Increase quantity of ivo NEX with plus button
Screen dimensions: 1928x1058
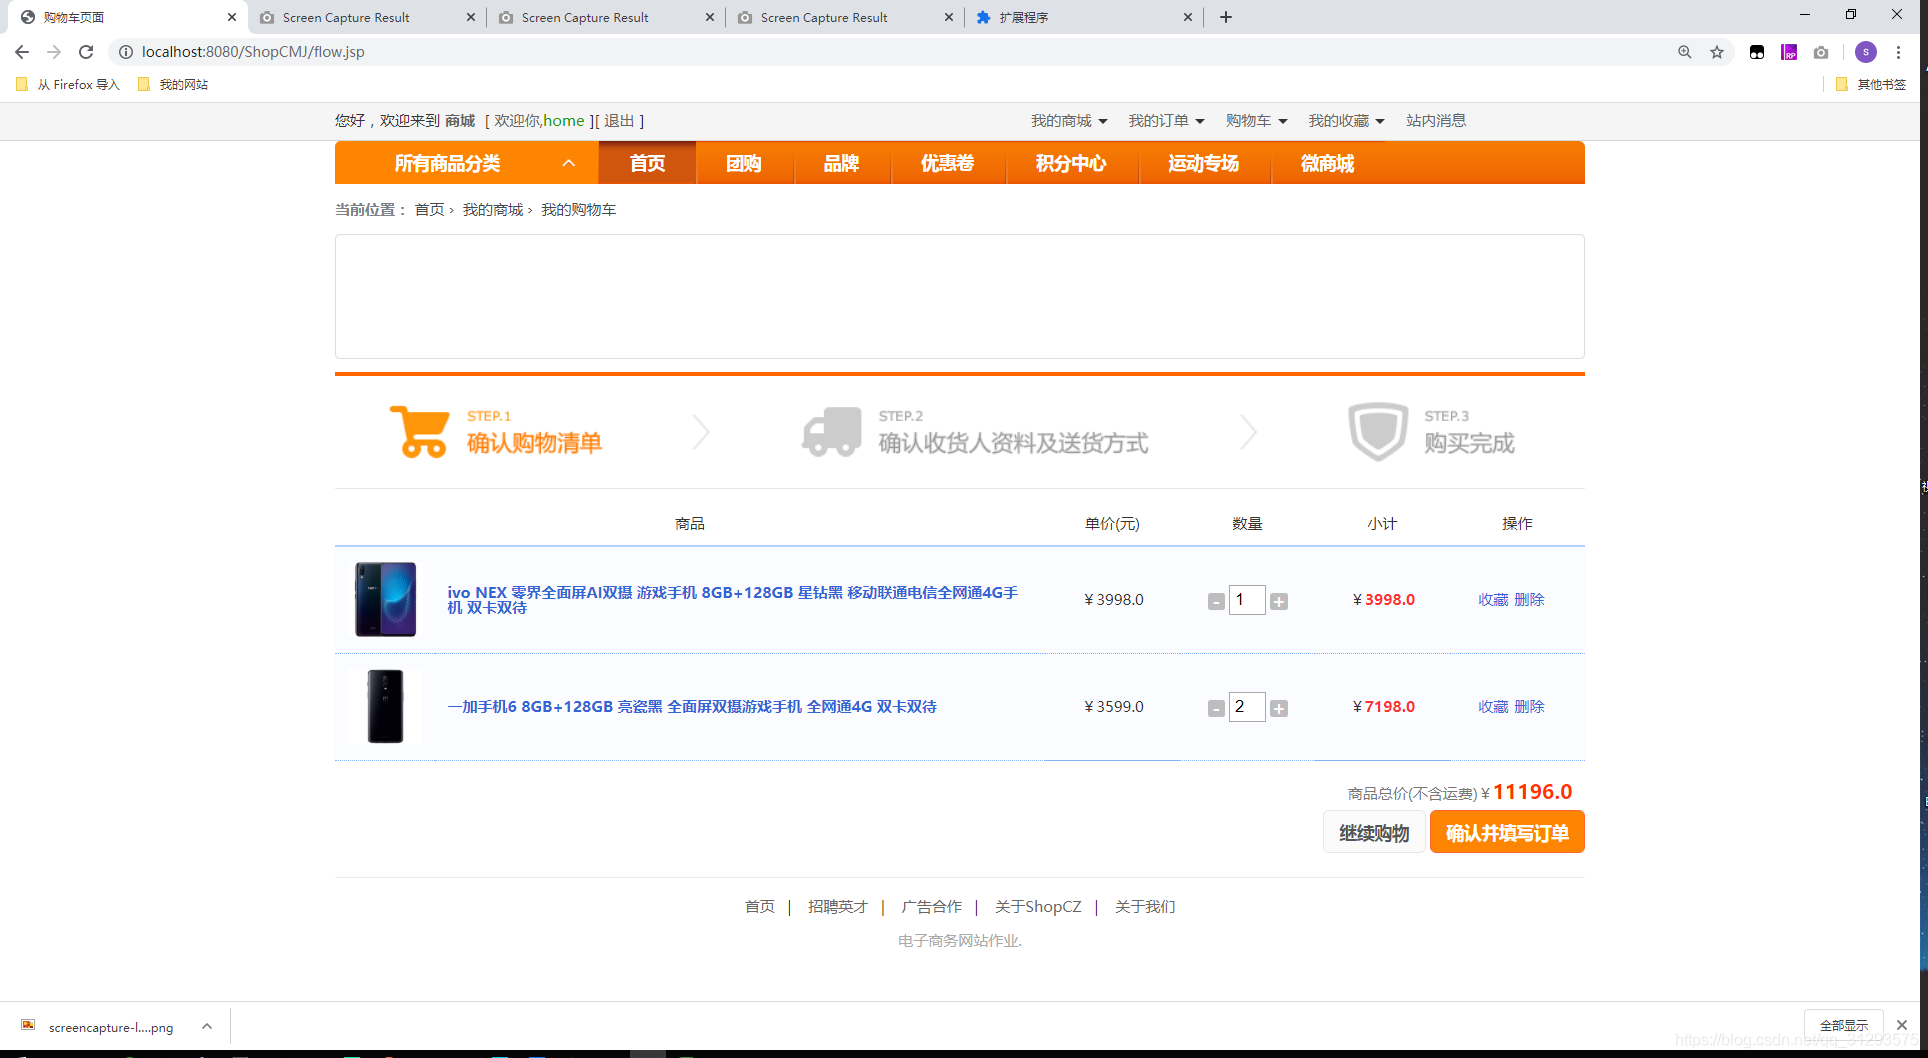click(1279, 600)
